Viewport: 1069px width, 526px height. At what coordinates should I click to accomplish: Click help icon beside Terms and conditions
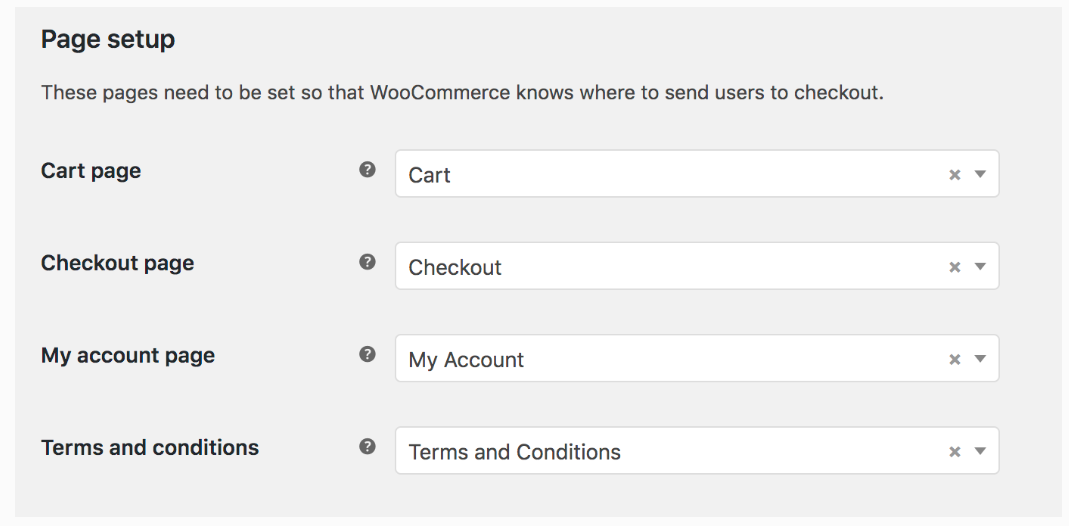click(367, 447)
